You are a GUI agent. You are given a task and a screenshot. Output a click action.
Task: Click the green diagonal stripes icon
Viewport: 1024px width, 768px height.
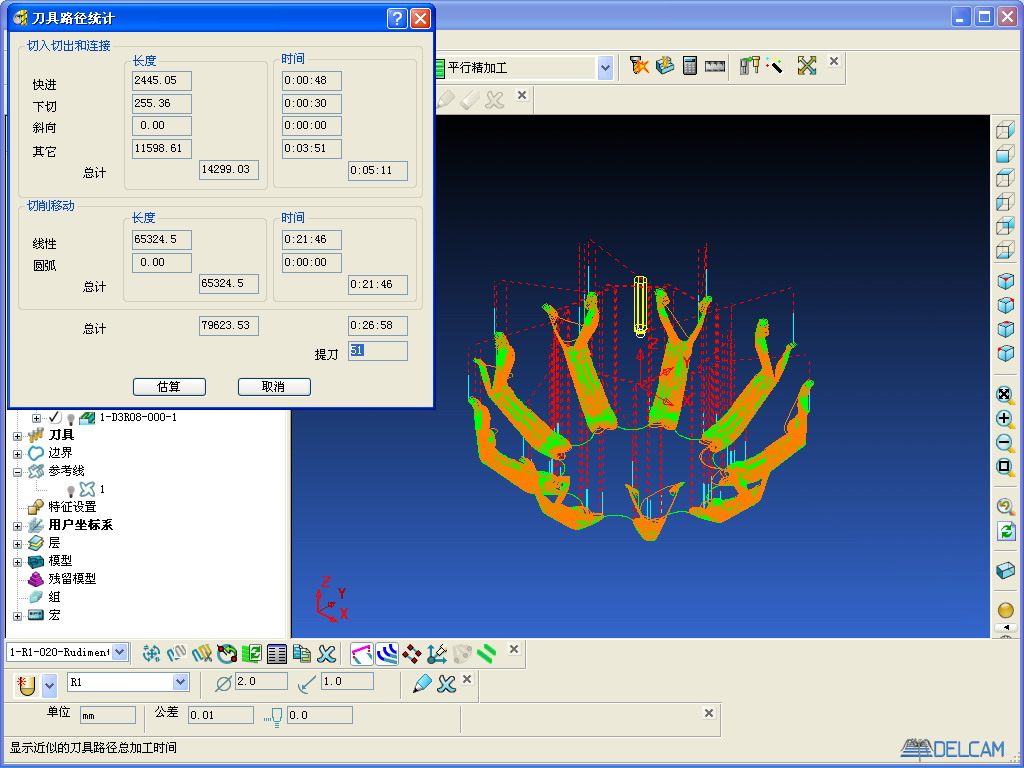(x=487, y=653)
